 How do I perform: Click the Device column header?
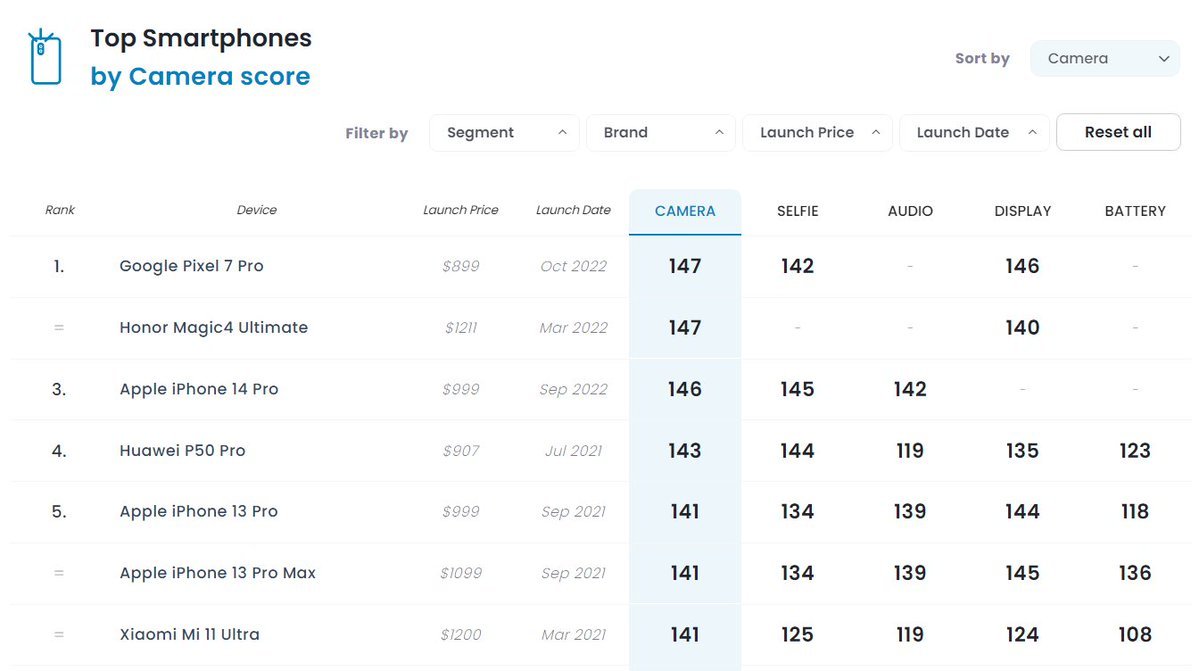[256, 210]
